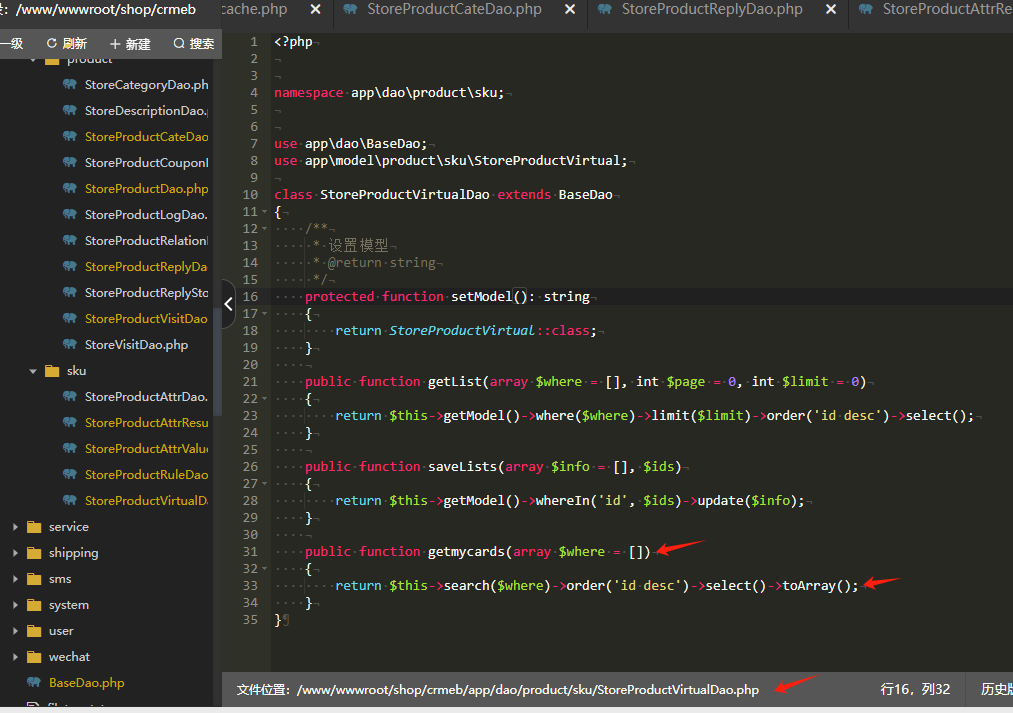Open StoreProductDao.php in file tree

(x=147, y=188)
